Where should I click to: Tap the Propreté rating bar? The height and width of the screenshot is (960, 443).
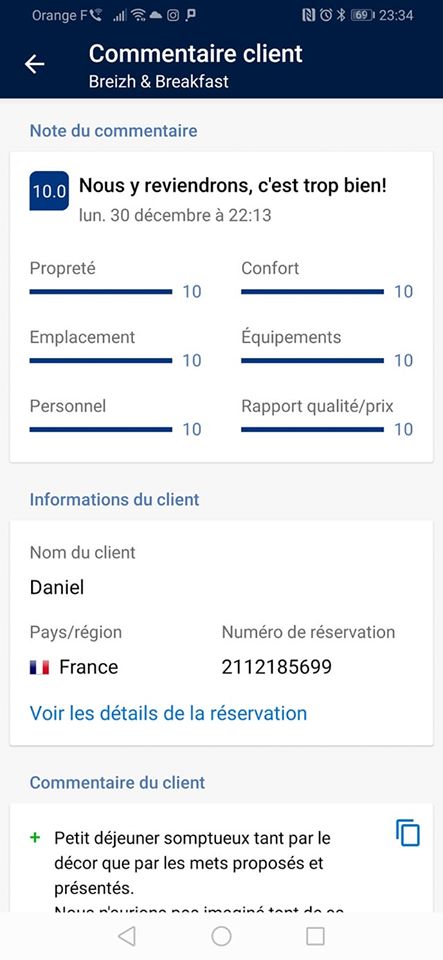click(101, 291)
